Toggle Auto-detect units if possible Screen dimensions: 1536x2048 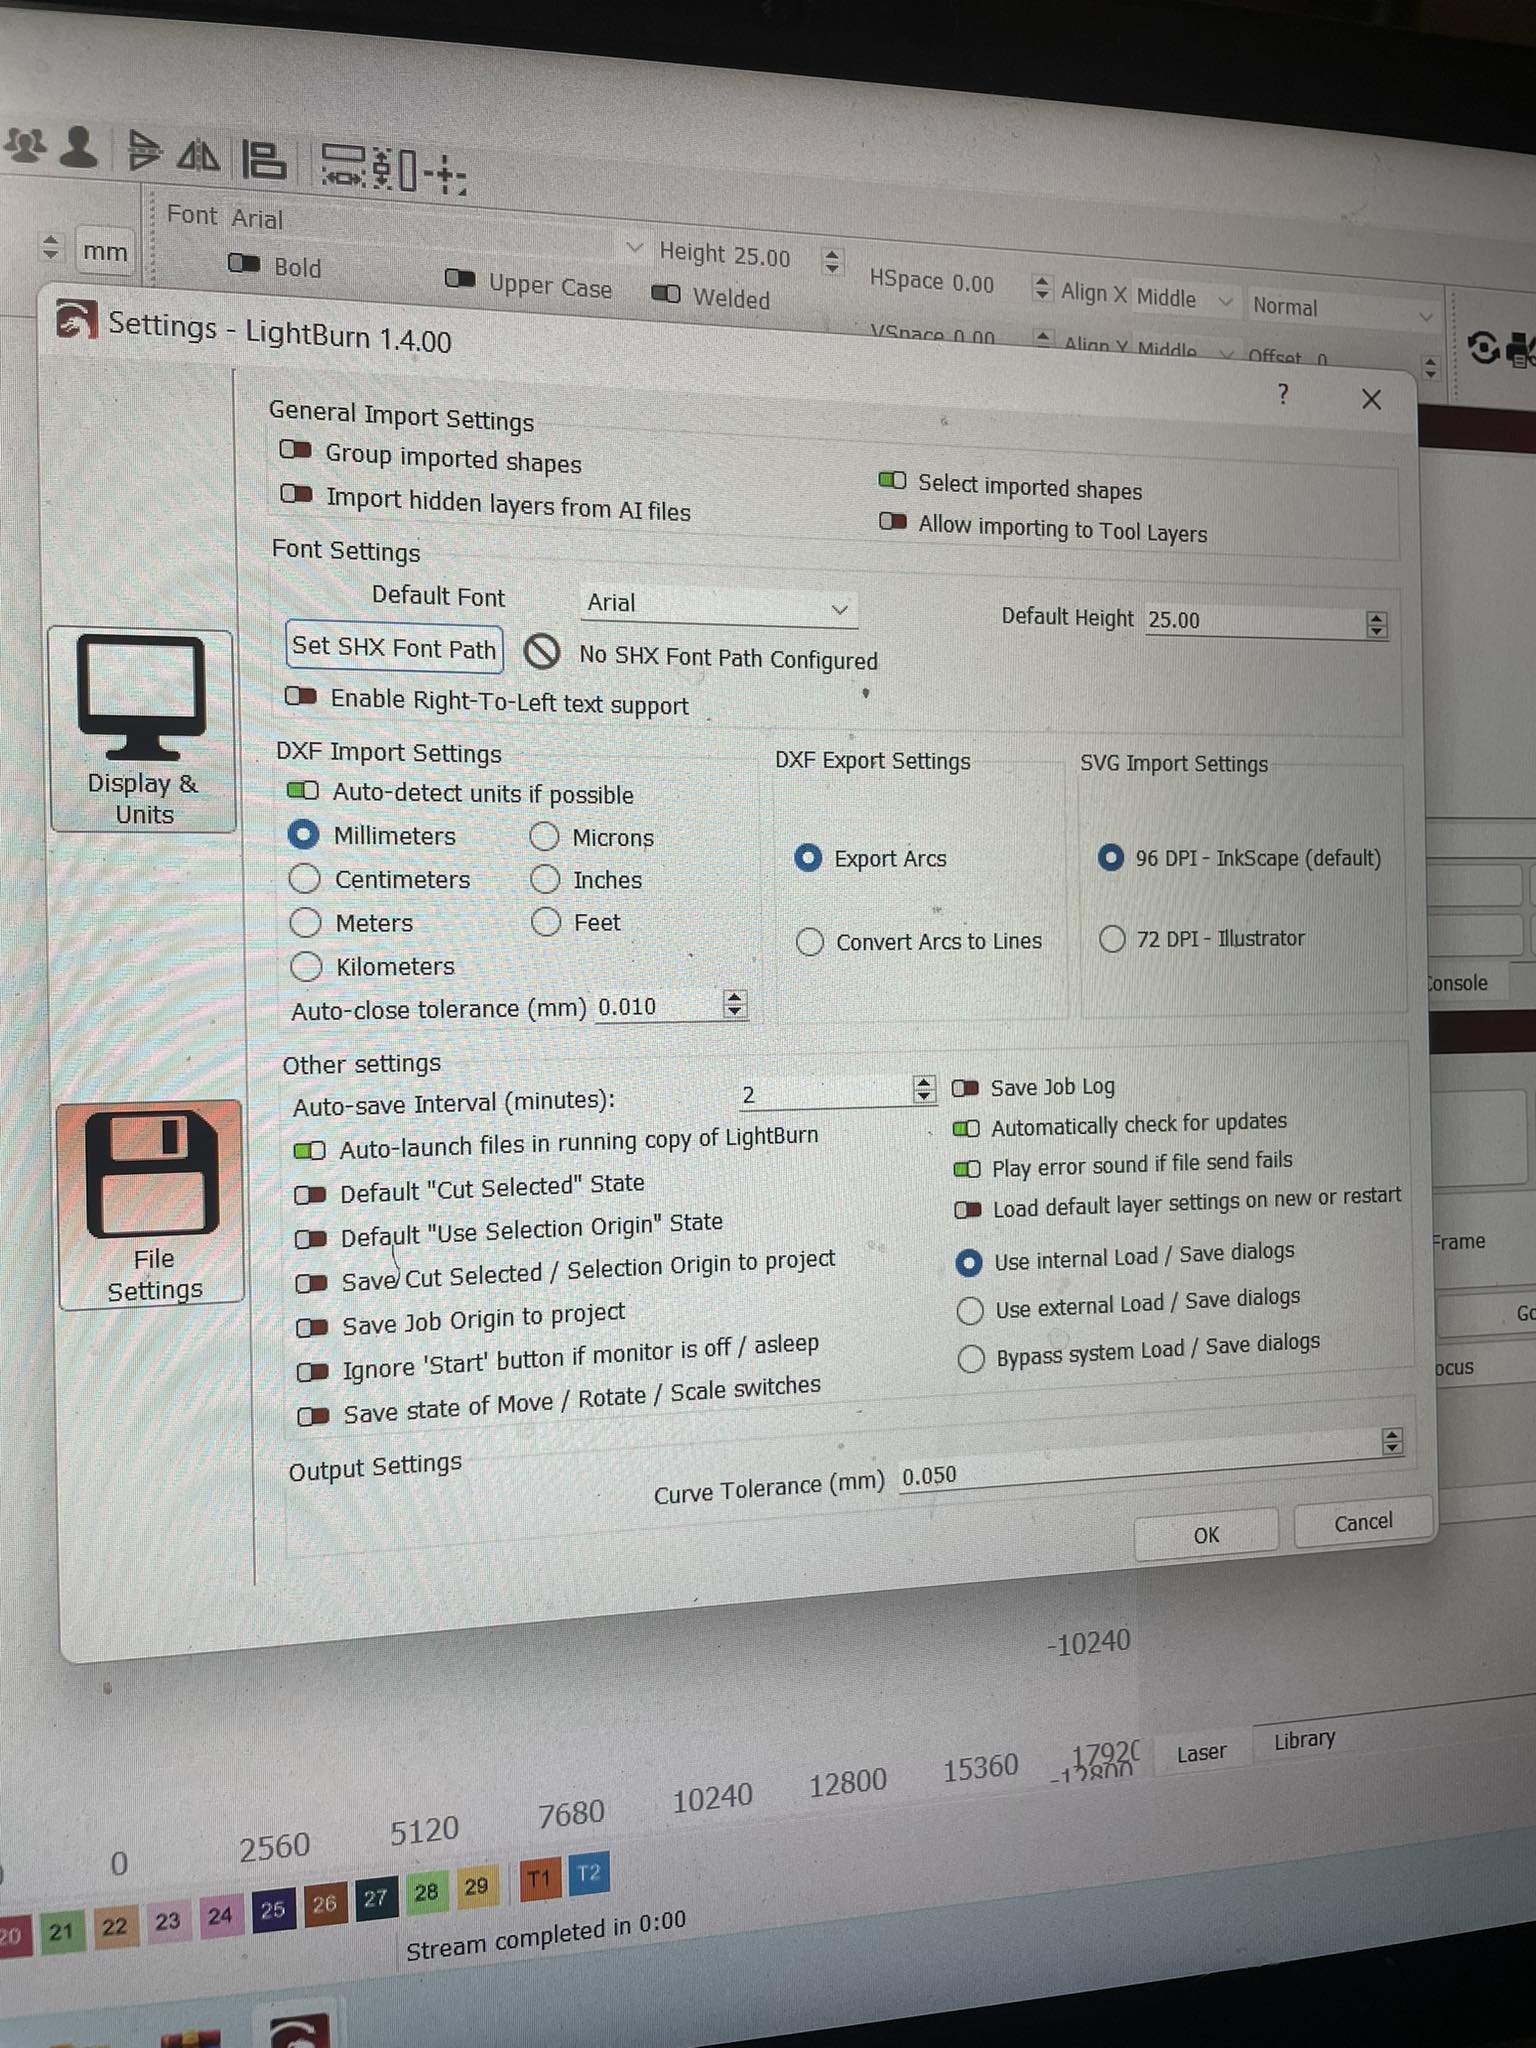tap(303, 790)
